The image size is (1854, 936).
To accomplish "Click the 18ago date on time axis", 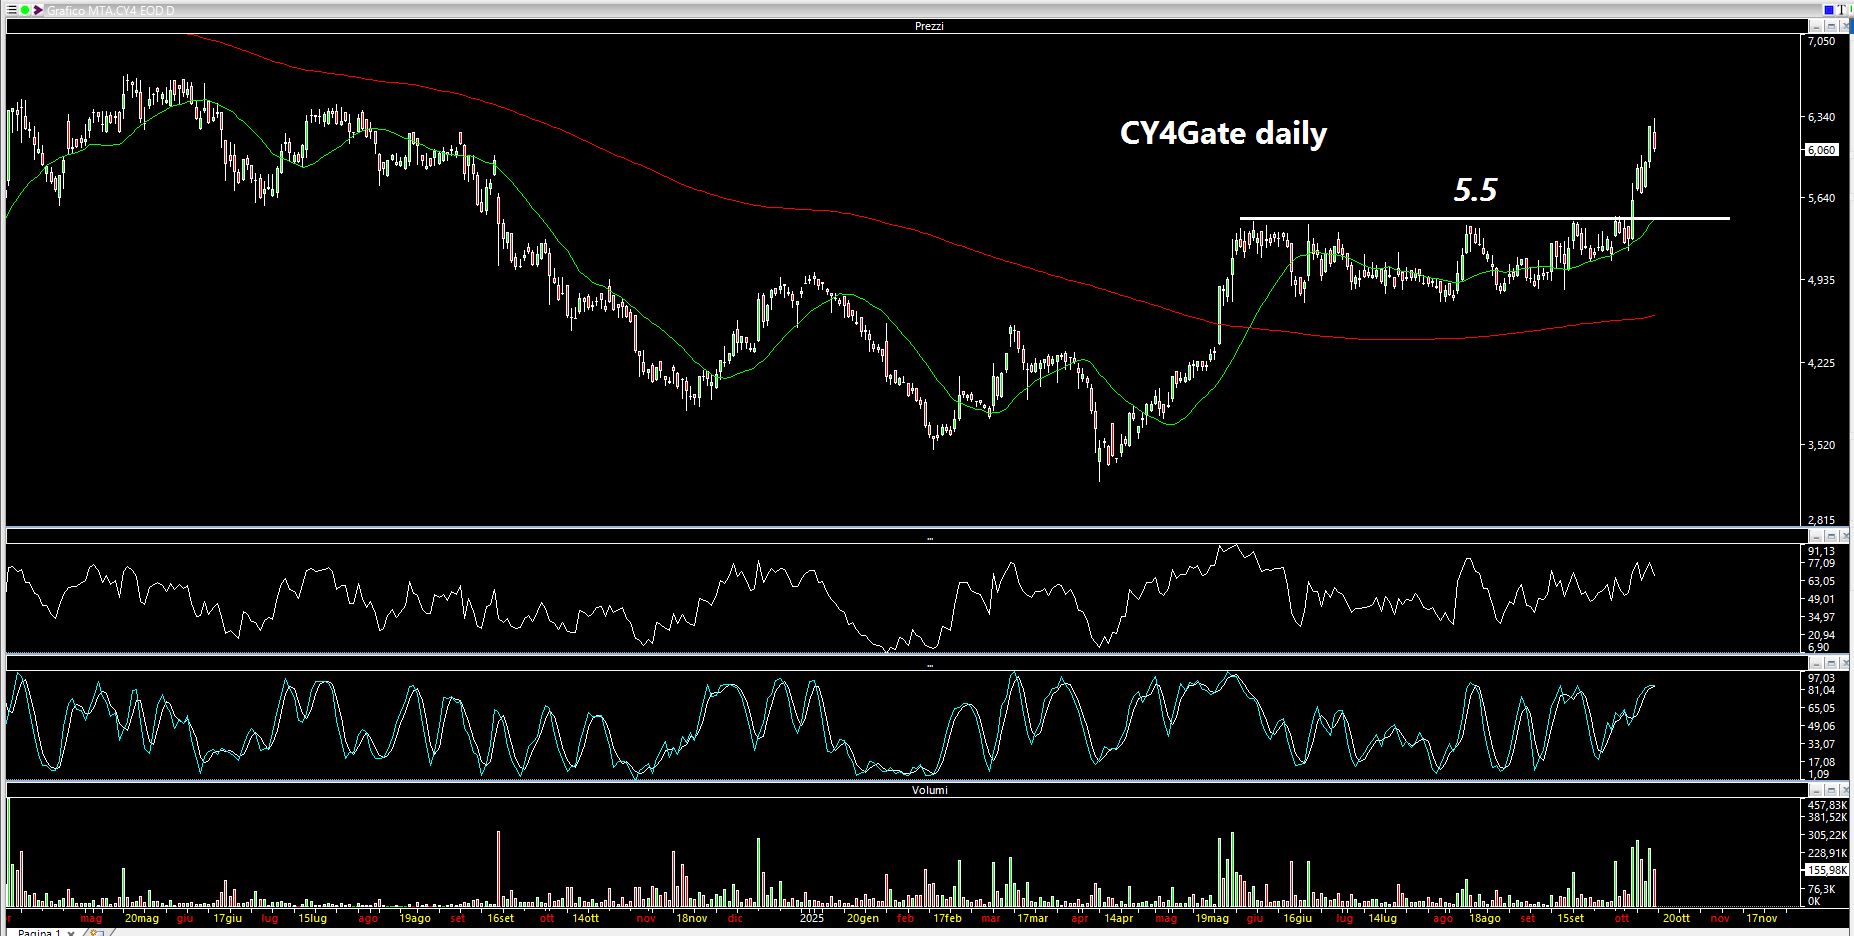I will click(x=1484, y=918).
